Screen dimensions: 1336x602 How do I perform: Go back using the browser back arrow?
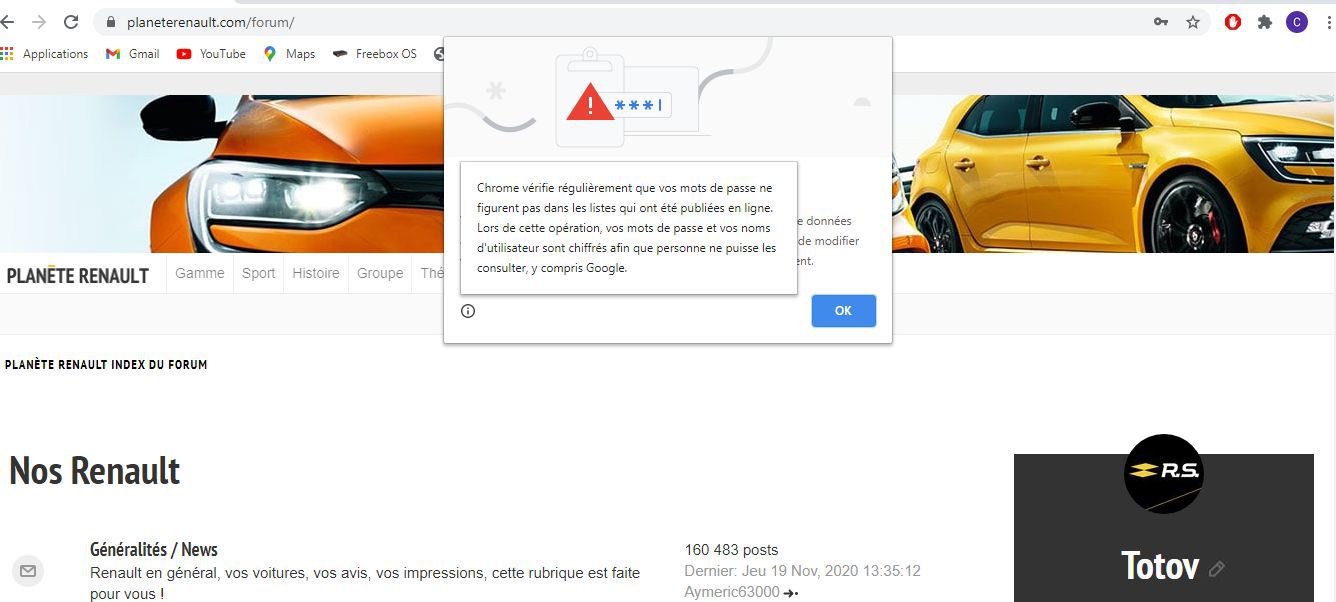(7, 22)
